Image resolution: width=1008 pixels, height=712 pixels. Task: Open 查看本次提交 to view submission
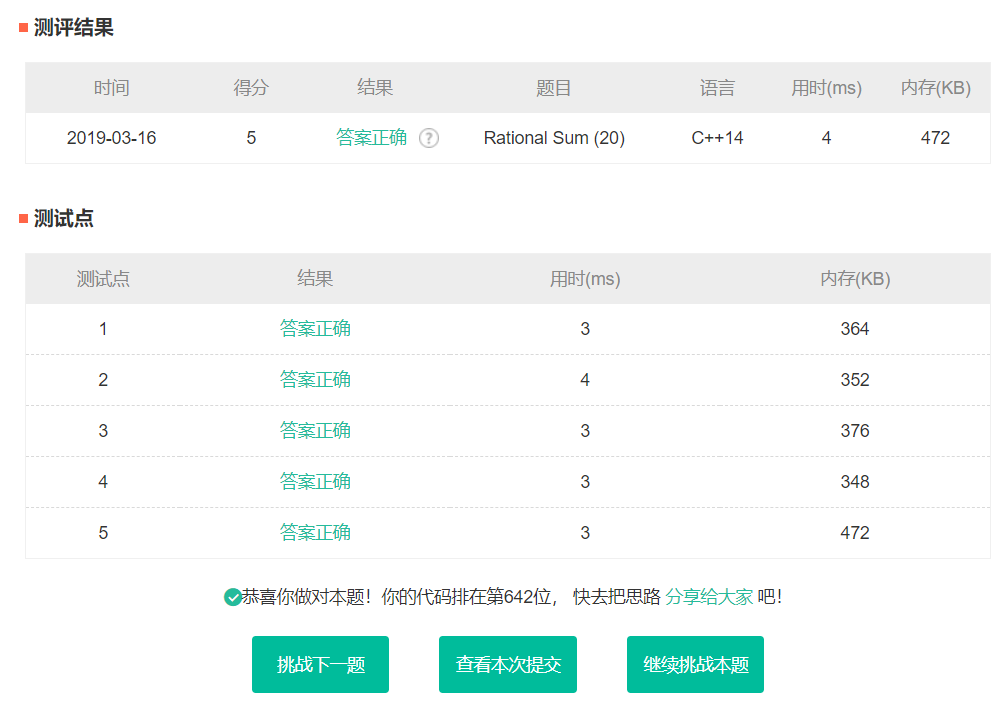(x=508, y=664)
